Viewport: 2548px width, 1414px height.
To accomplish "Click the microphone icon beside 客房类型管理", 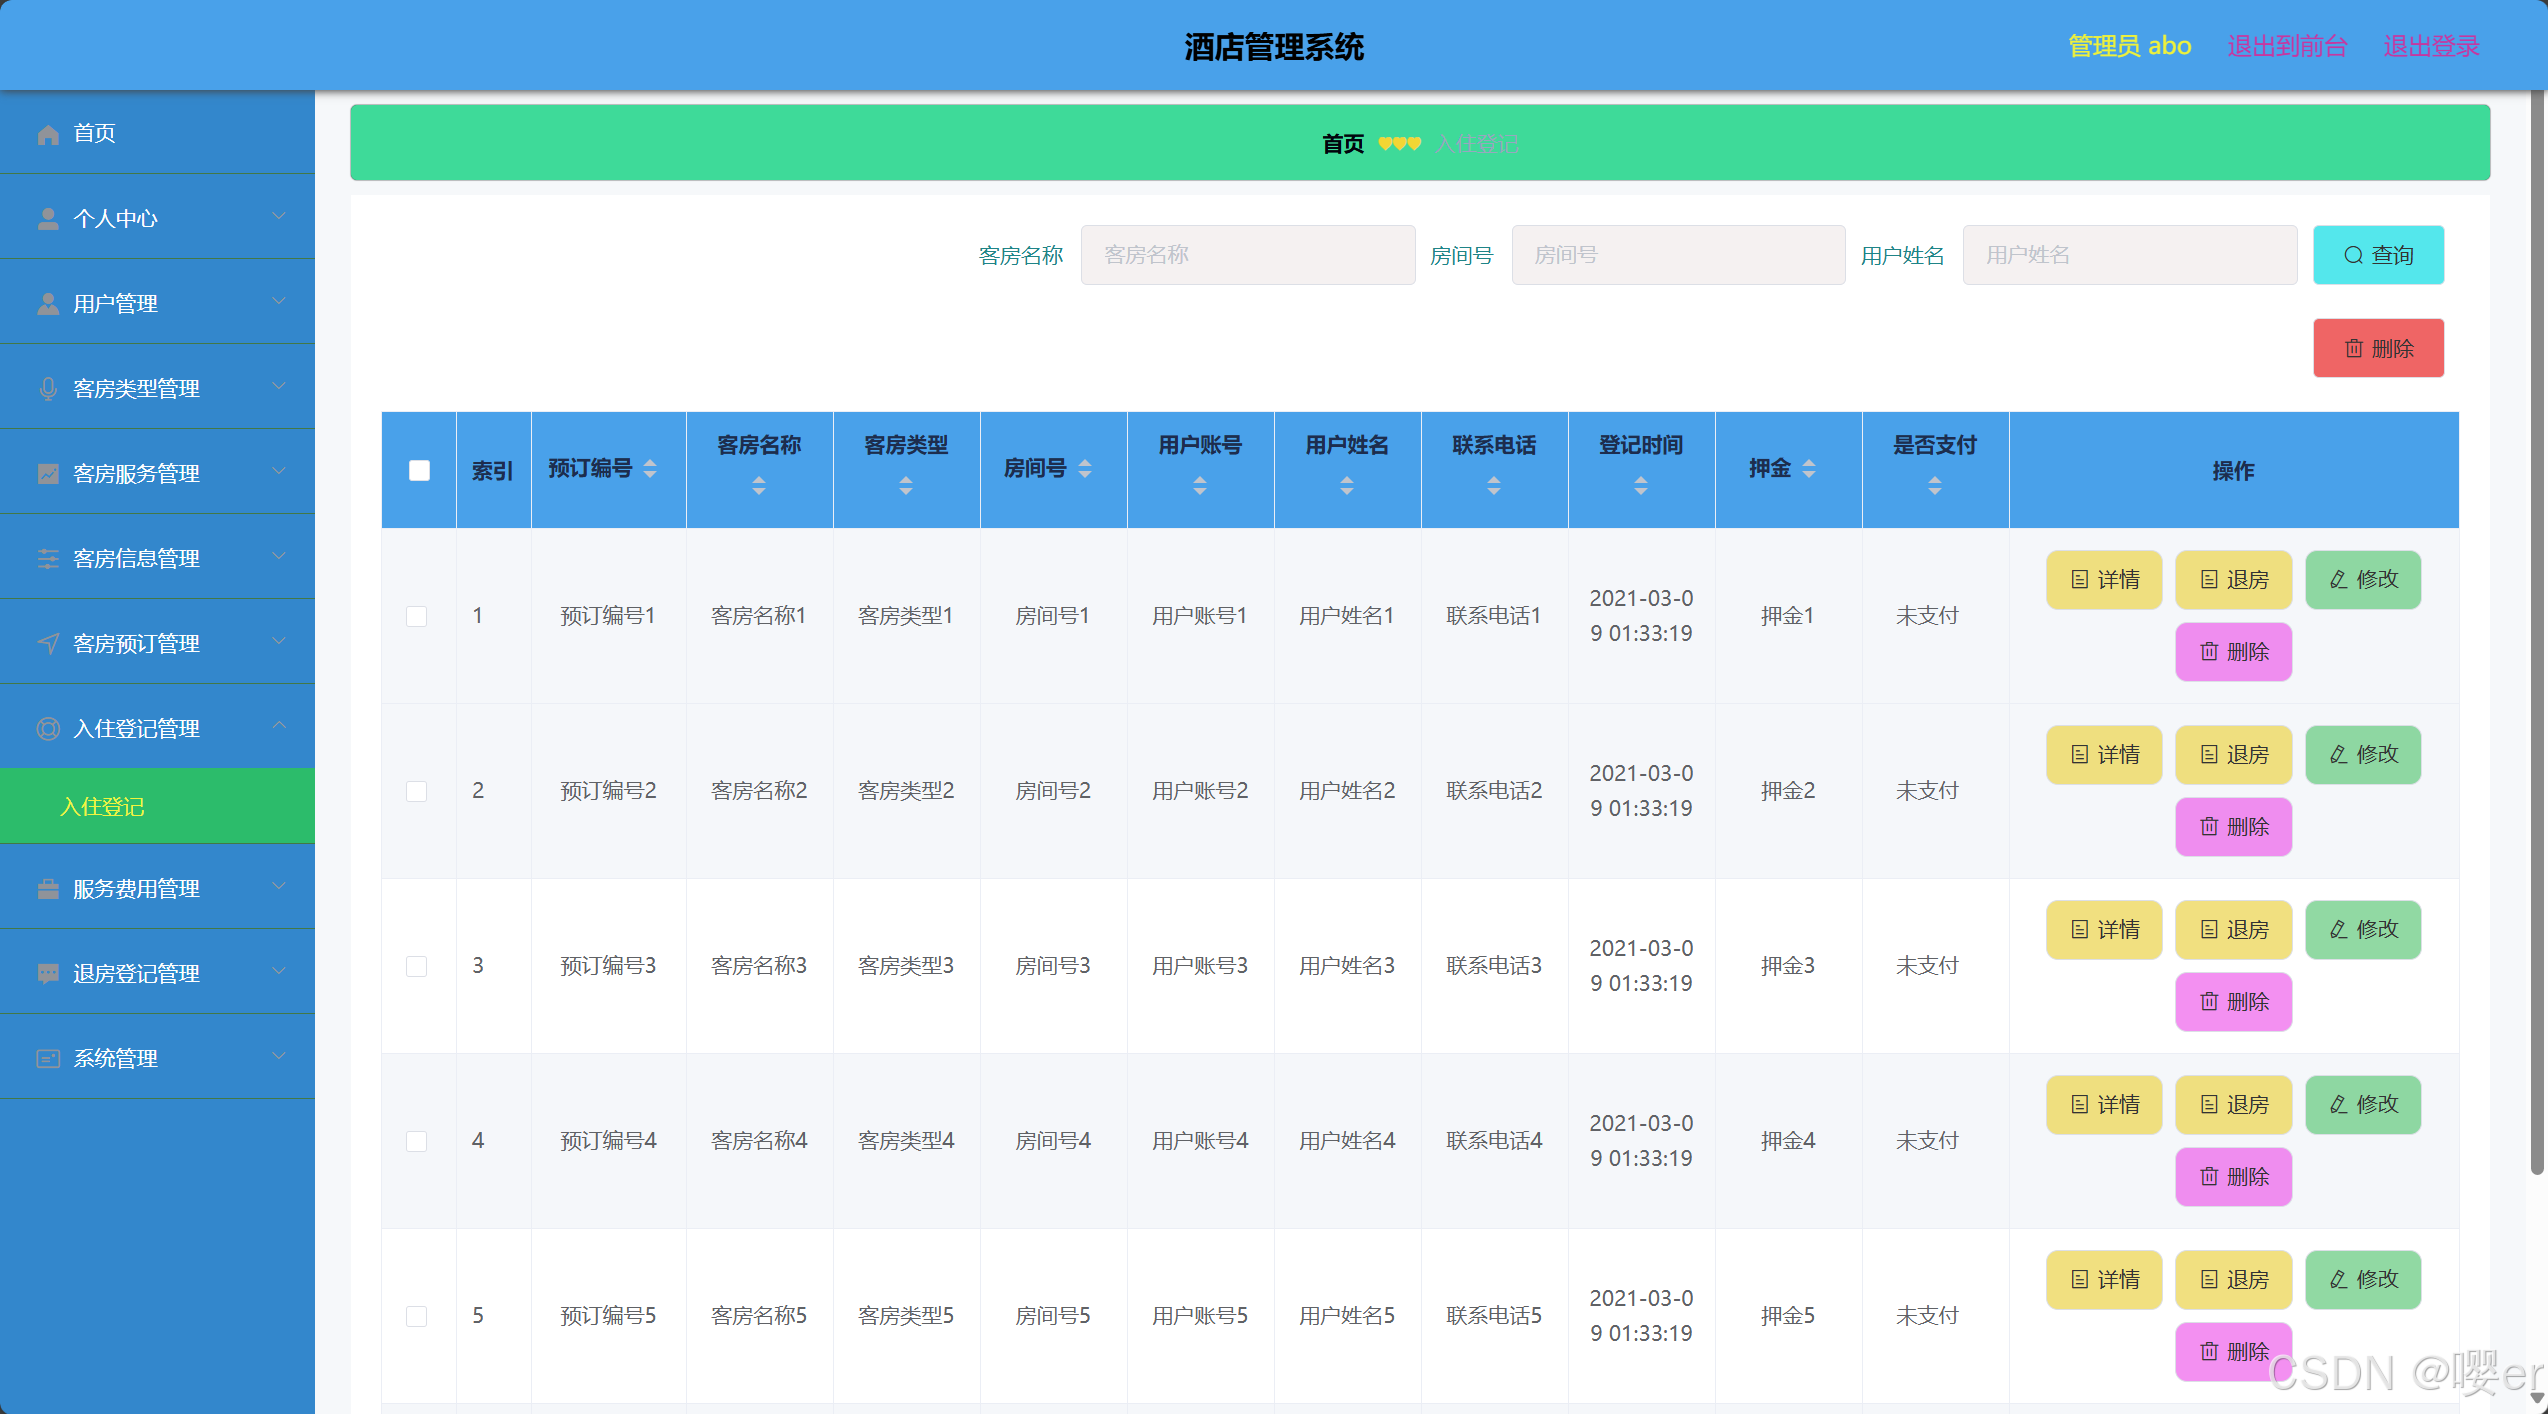I will coord(47,388).
